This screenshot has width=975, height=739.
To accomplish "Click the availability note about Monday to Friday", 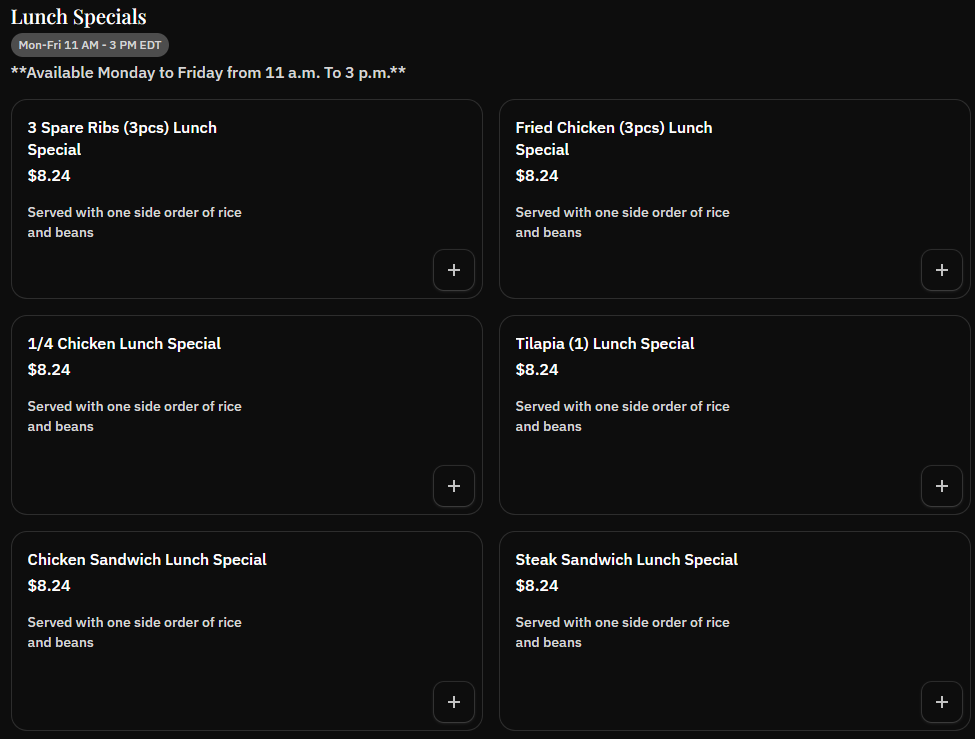I will pos(207,72).
